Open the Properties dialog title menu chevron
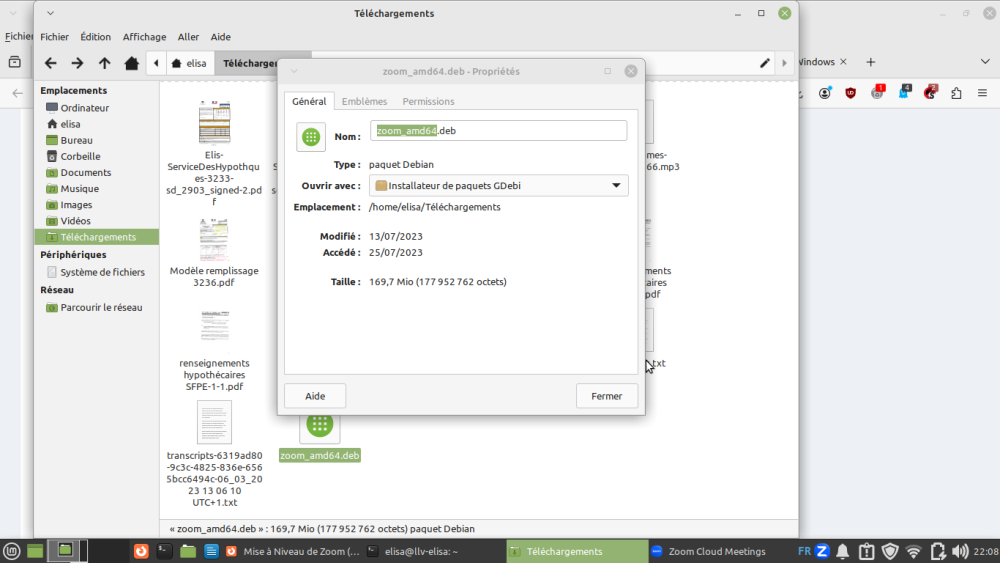Screen dimensions: 1000x563 pyautogui.click(x=294, y=71)
